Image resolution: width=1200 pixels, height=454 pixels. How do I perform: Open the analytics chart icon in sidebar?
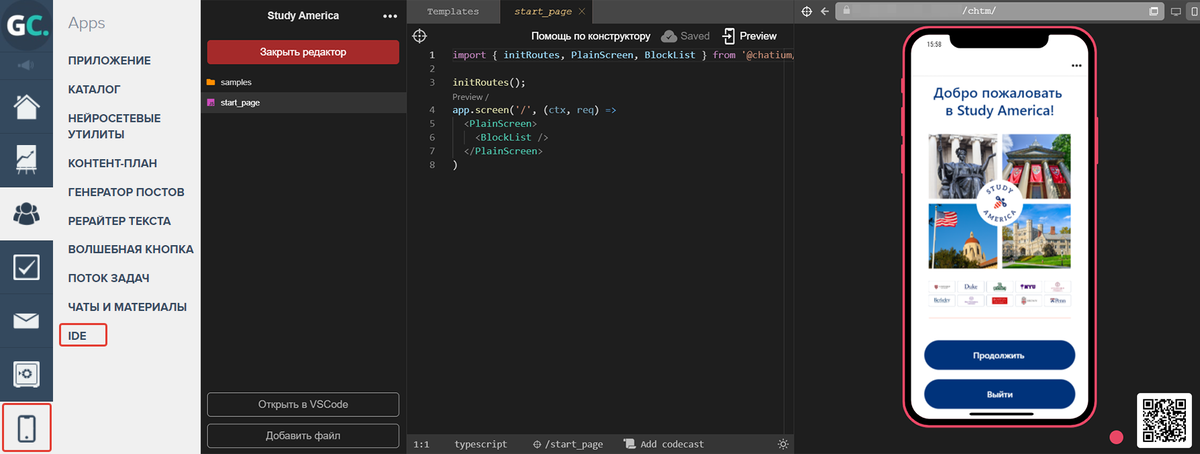[26, 158]
